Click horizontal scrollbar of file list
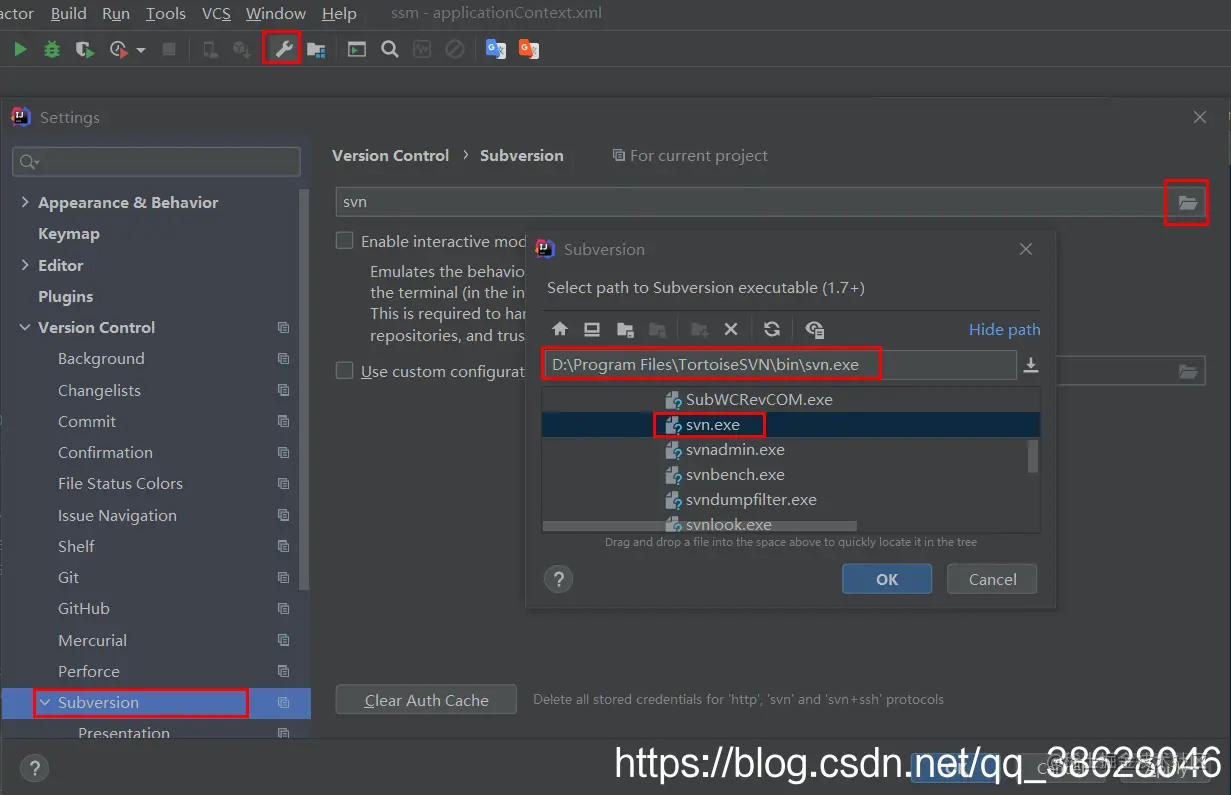1231x795 pixels. pyautogui.click(x=699, y=525)
